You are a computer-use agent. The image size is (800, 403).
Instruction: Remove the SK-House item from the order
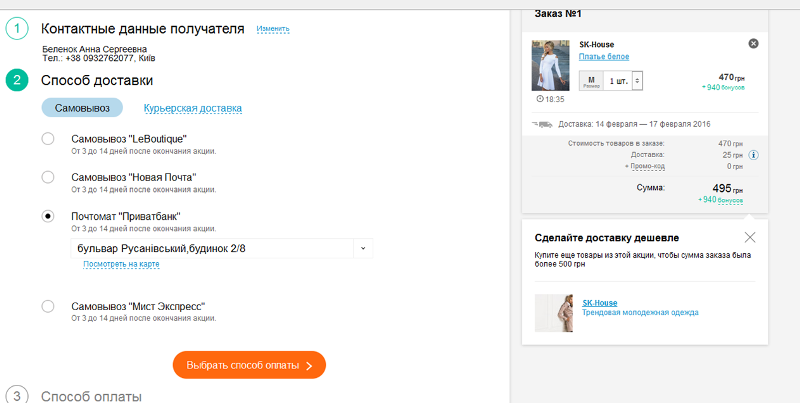point(753,43)
